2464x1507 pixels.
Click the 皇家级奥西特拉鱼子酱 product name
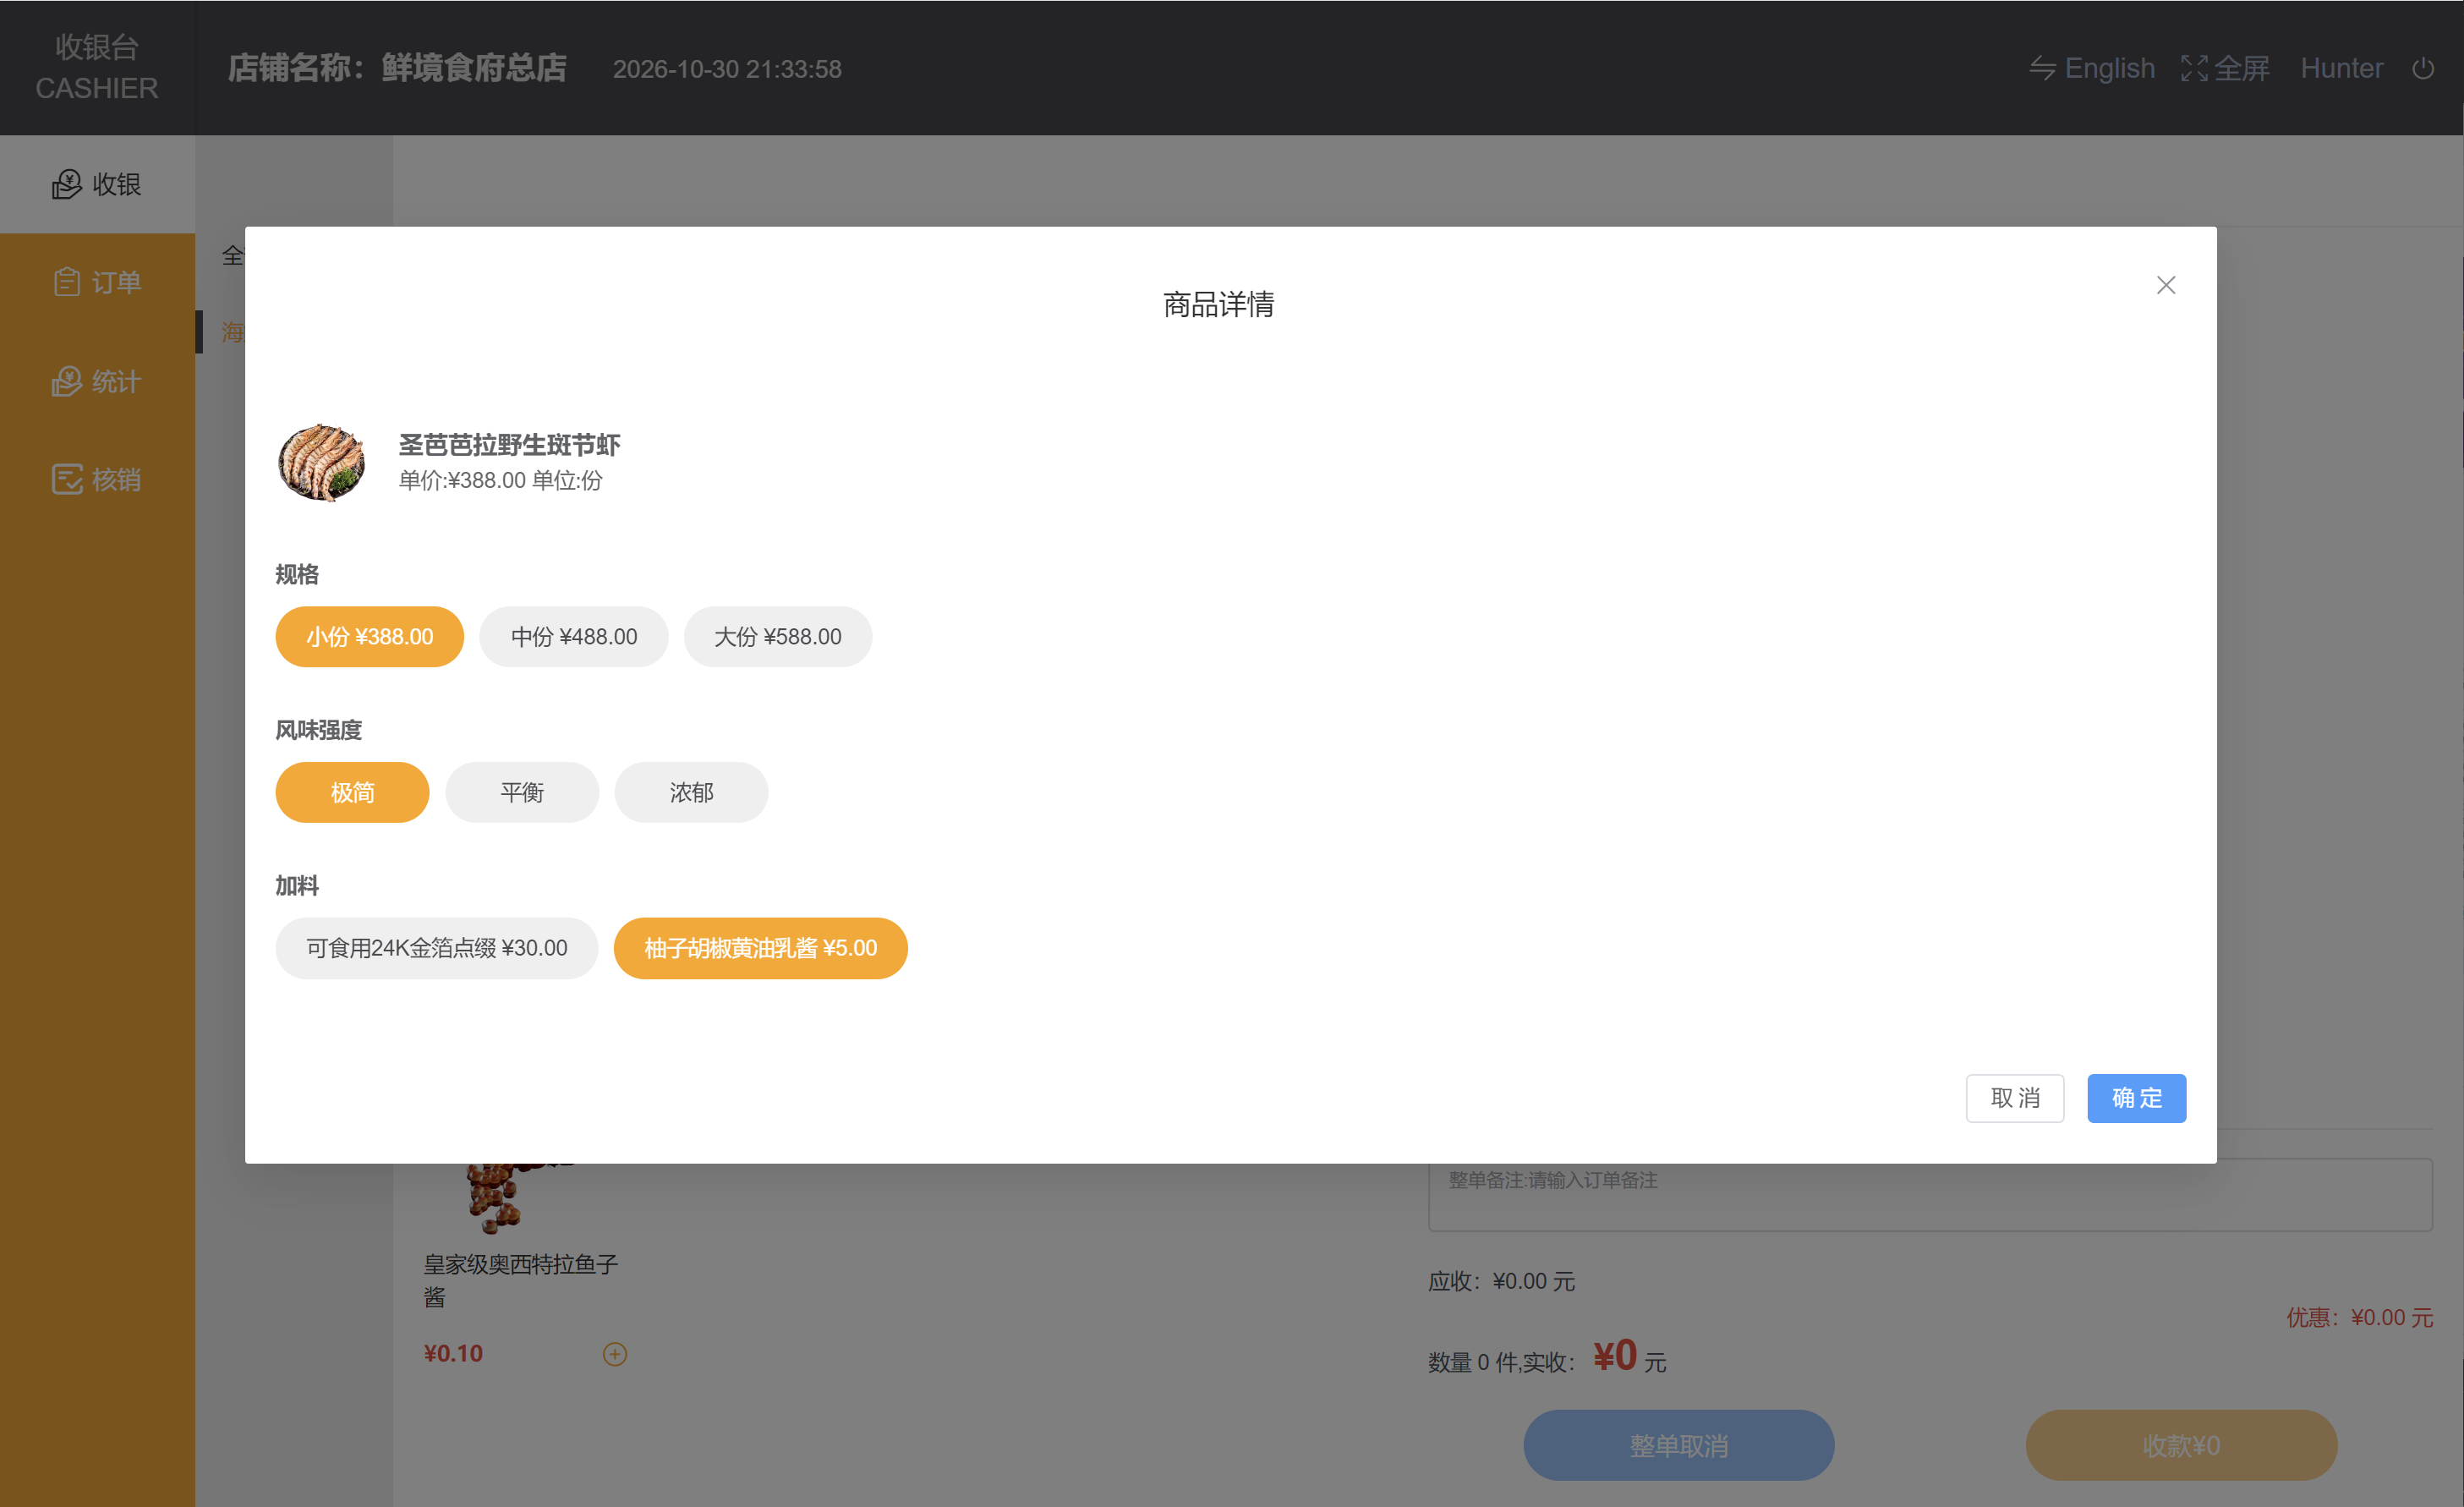click(521, 1280)
